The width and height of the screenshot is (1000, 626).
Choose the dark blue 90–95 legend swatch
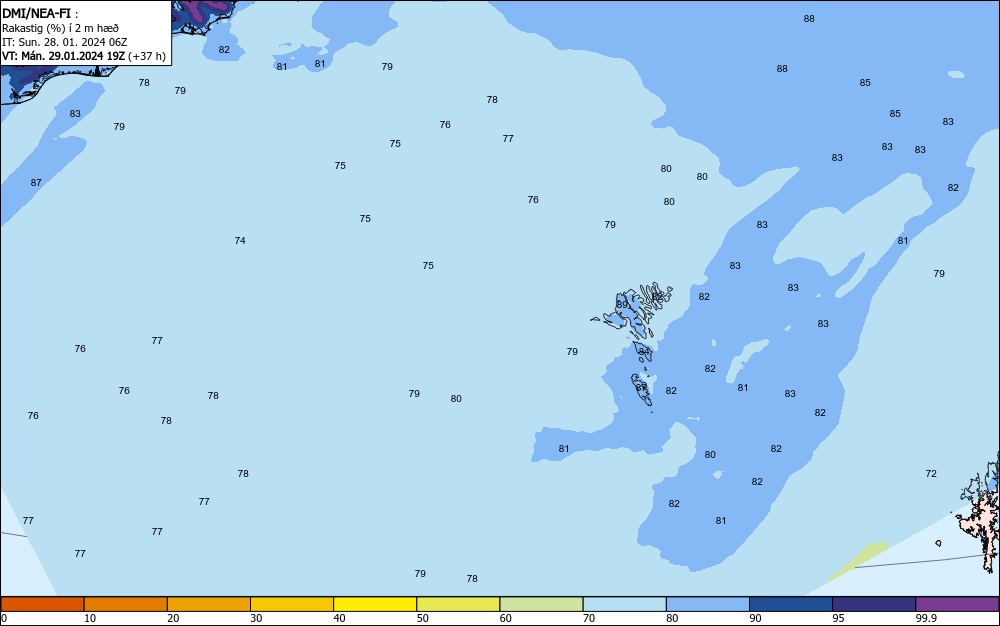791,604
